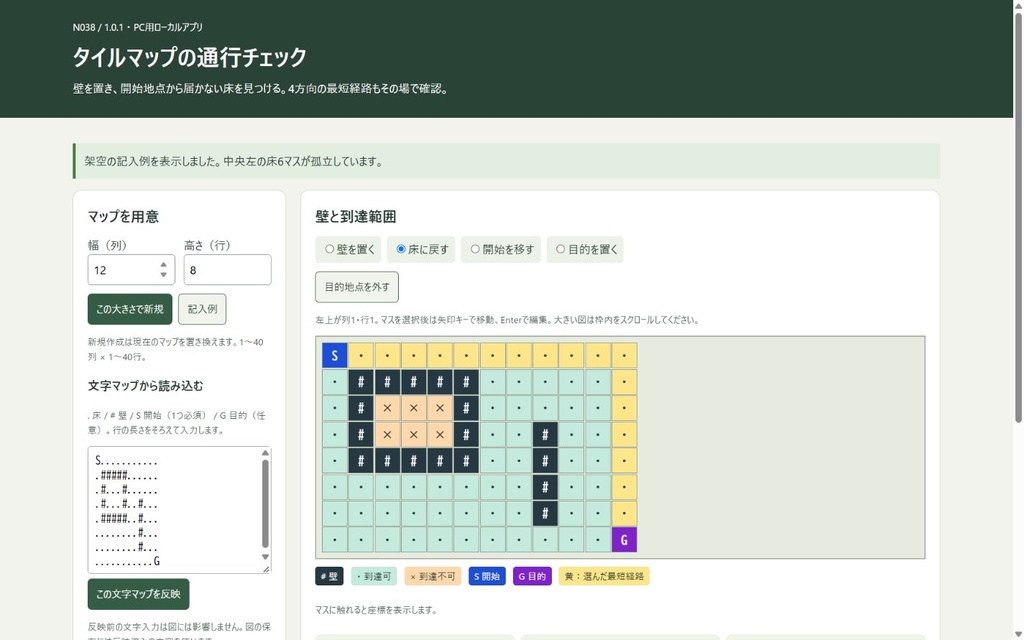1024x640 pixels.
Task: Decrease the 幅 (列) value with the down arrow
Action: click(x=163, y=275)
